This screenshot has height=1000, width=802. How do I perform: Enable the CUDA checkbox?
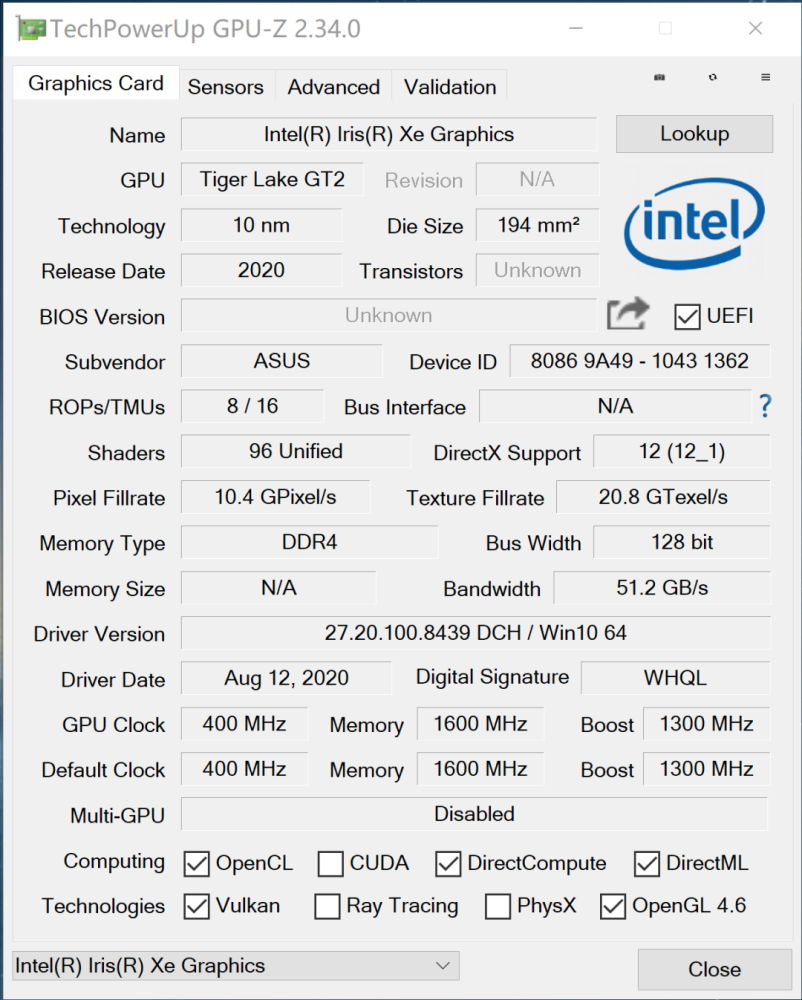[331, 863]
